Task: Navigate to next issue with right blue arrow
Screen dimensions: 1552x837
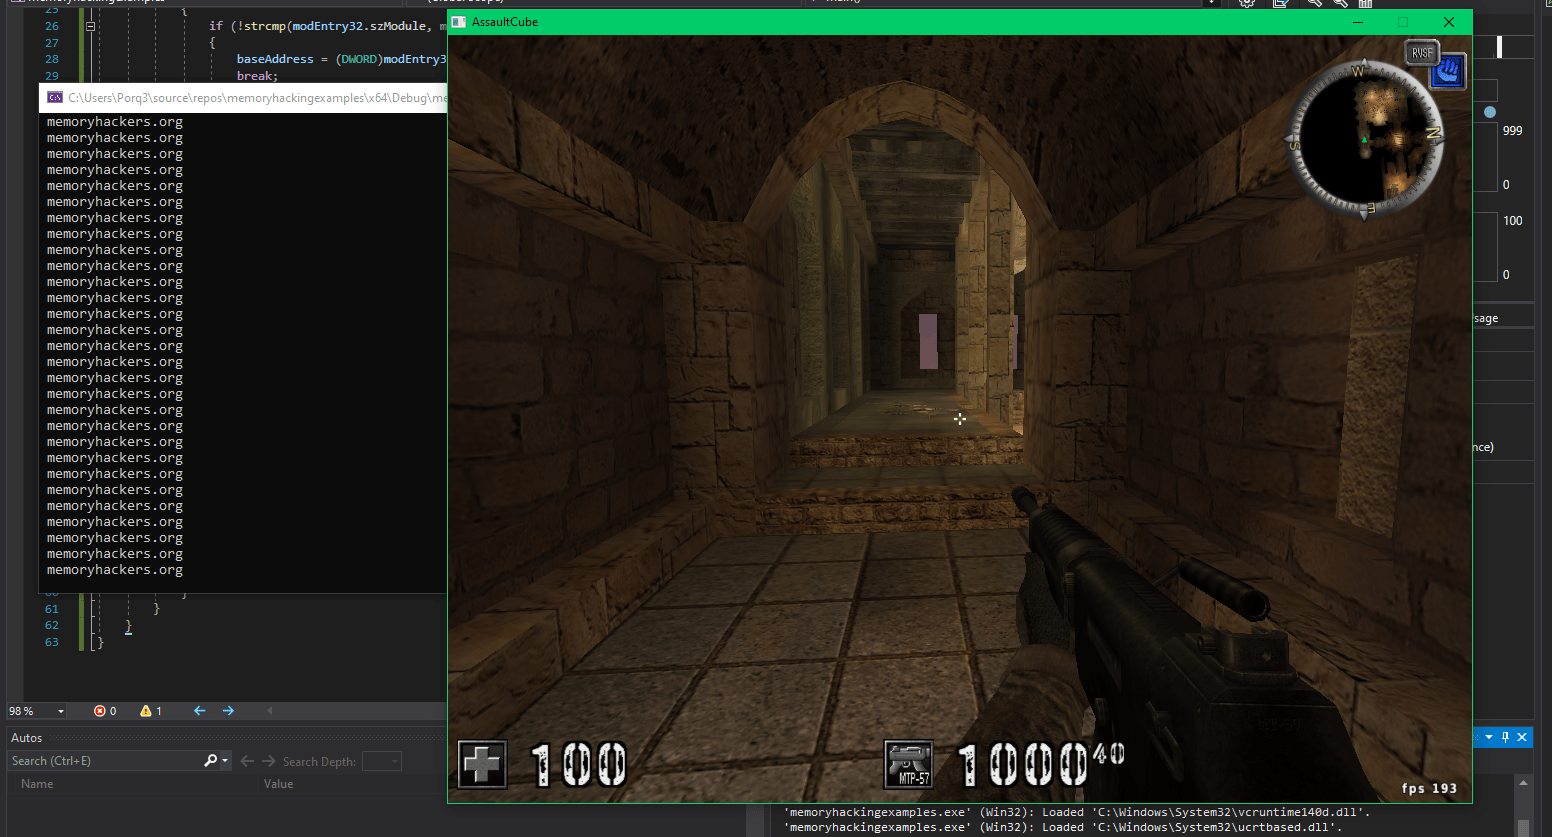Action: [228, 711]
